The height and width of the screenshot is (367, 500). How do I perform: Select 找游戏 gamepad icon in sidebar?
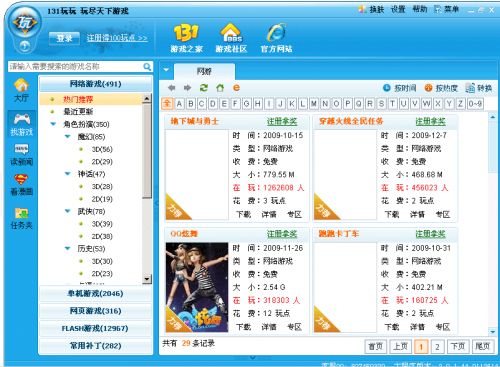[x=22, y=125]
